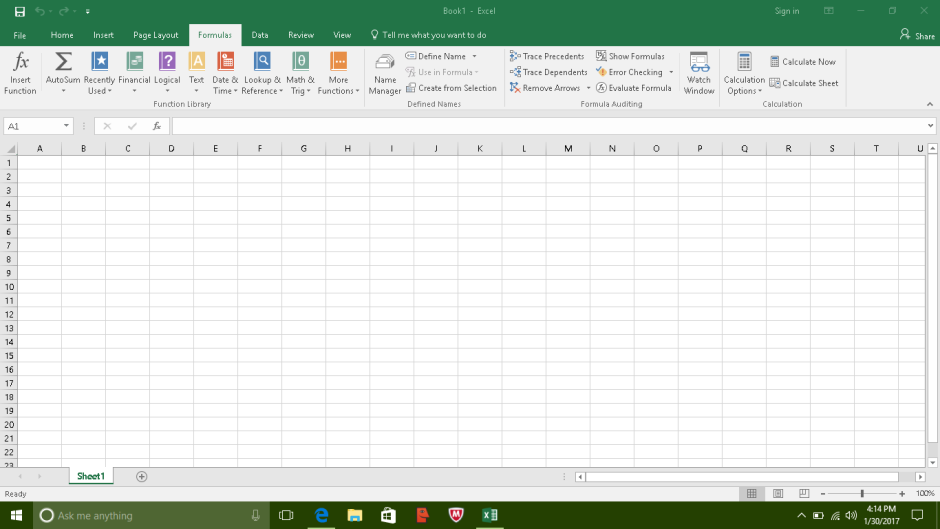Switch to the Insert tab
940x529 pixels.
103,35
